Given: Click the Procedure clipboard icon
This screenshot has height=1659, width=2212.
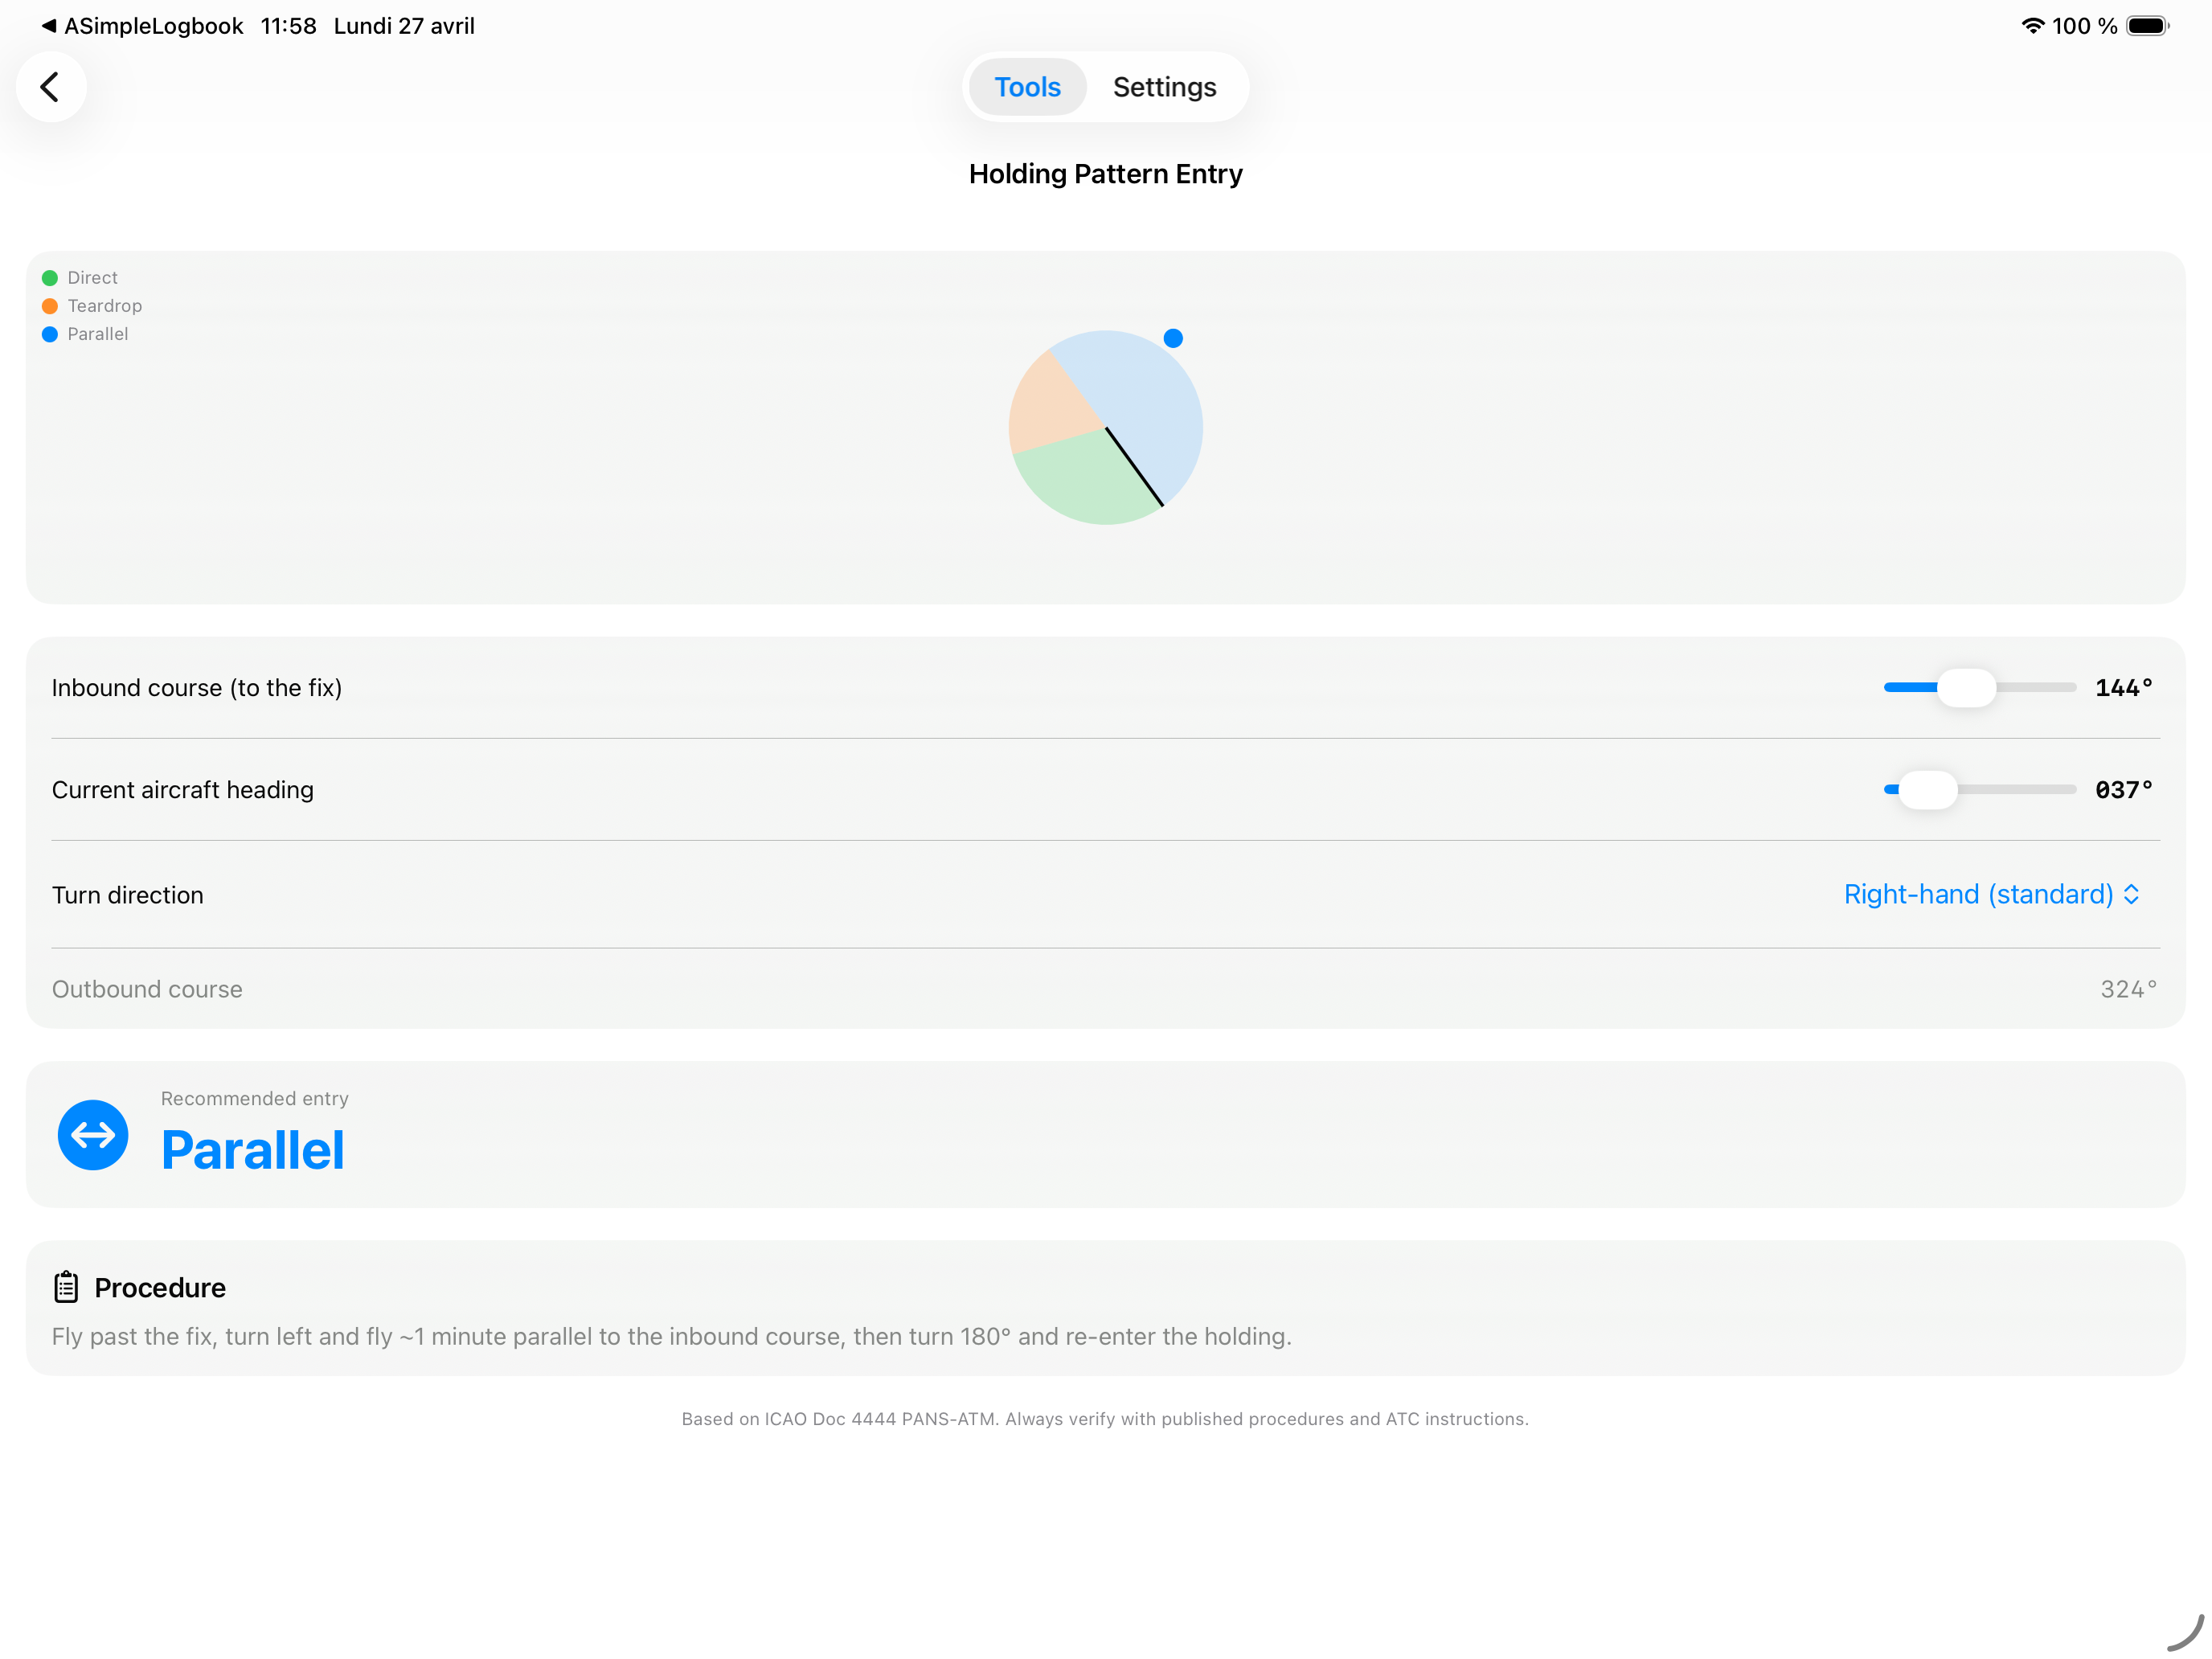Looking at the screenshot, I should click(x=66, y=1287).
